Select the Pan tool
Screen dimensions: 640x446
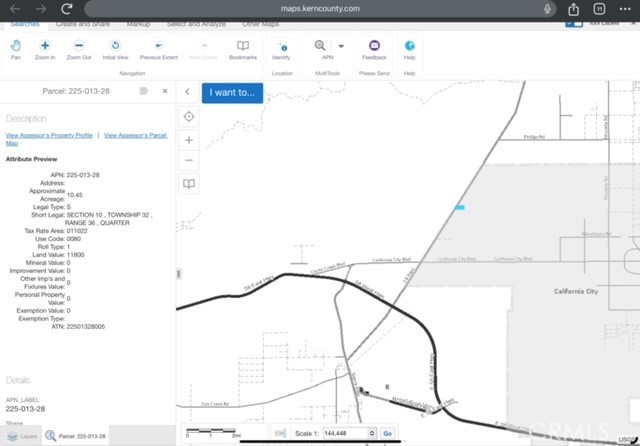click(15, 49)
